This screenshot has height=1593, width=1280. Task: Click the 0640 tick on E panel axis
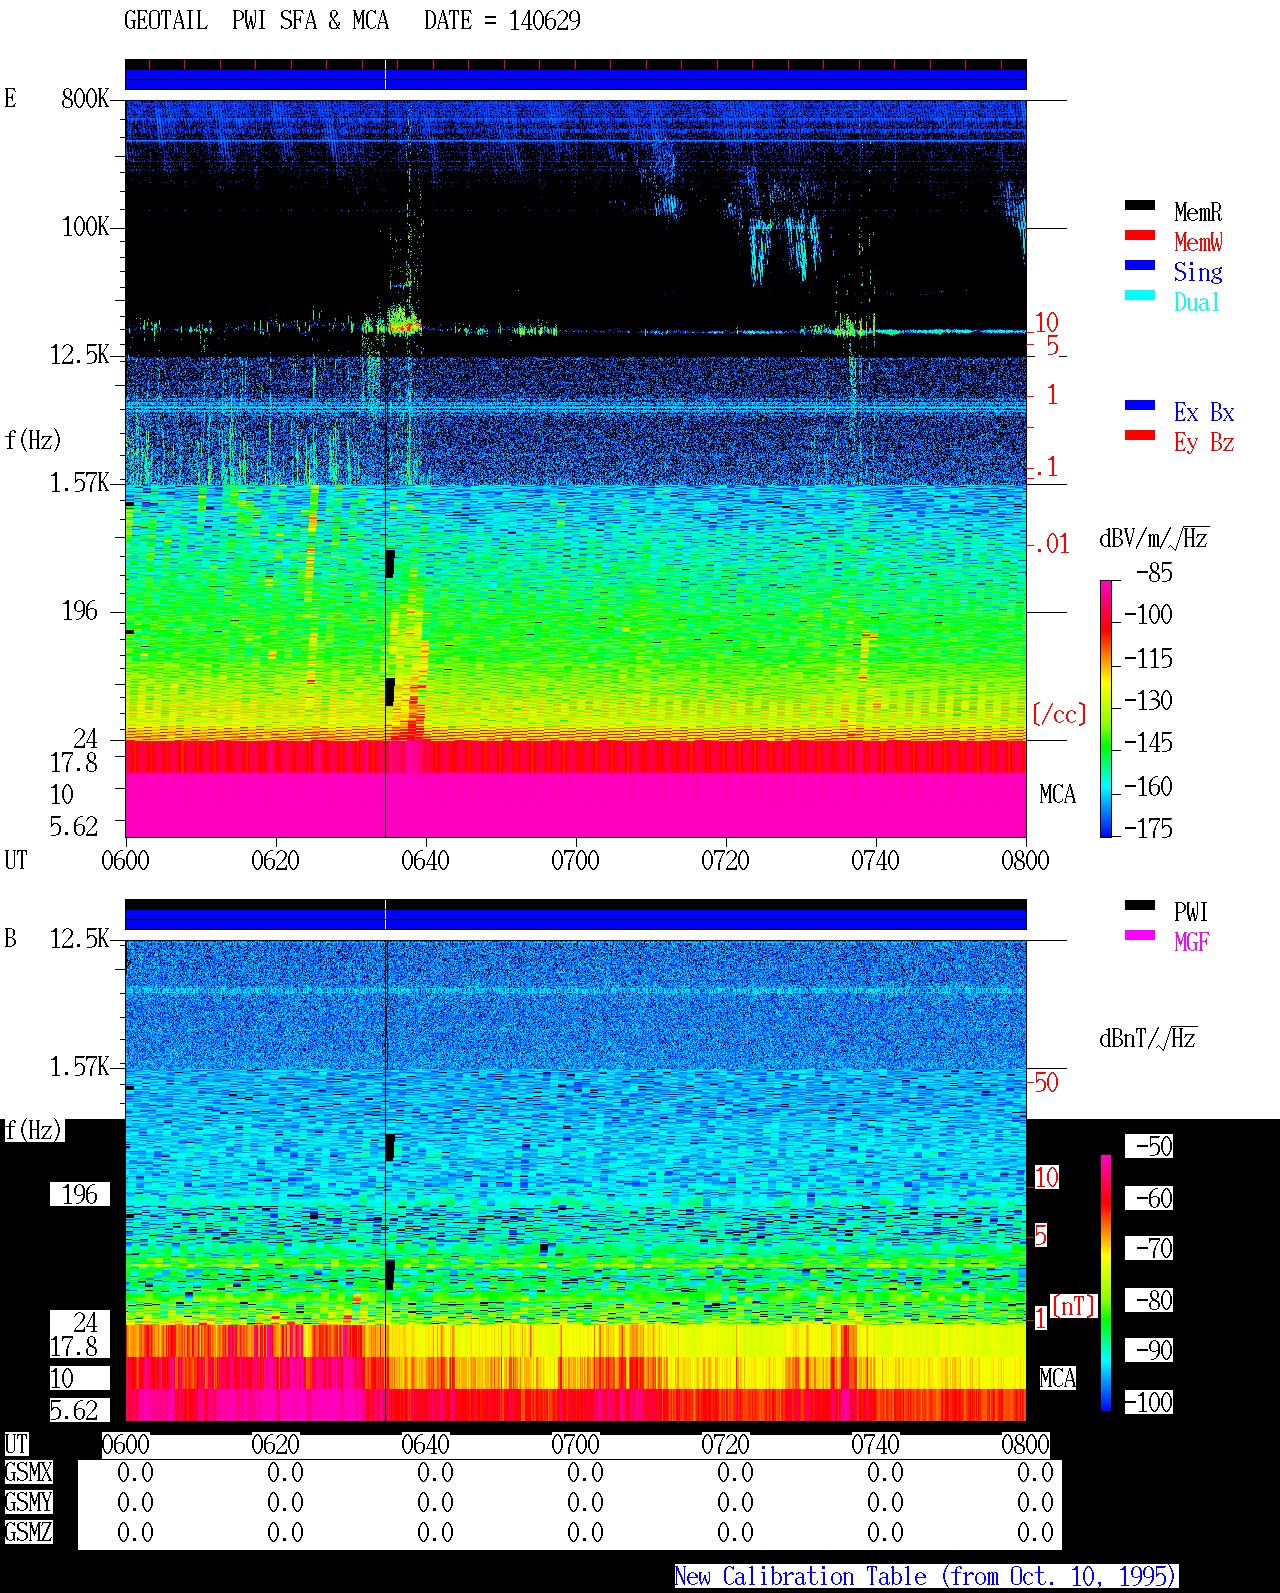click(425, 860)
